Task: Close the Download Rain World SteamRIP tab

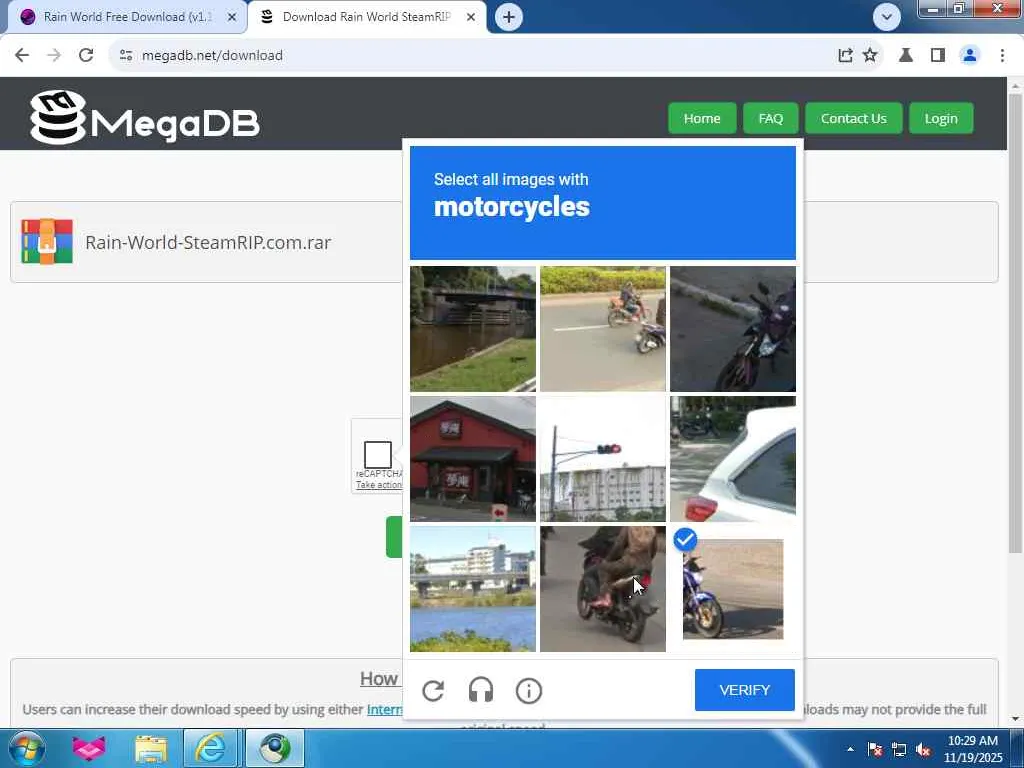Action: 471,17
